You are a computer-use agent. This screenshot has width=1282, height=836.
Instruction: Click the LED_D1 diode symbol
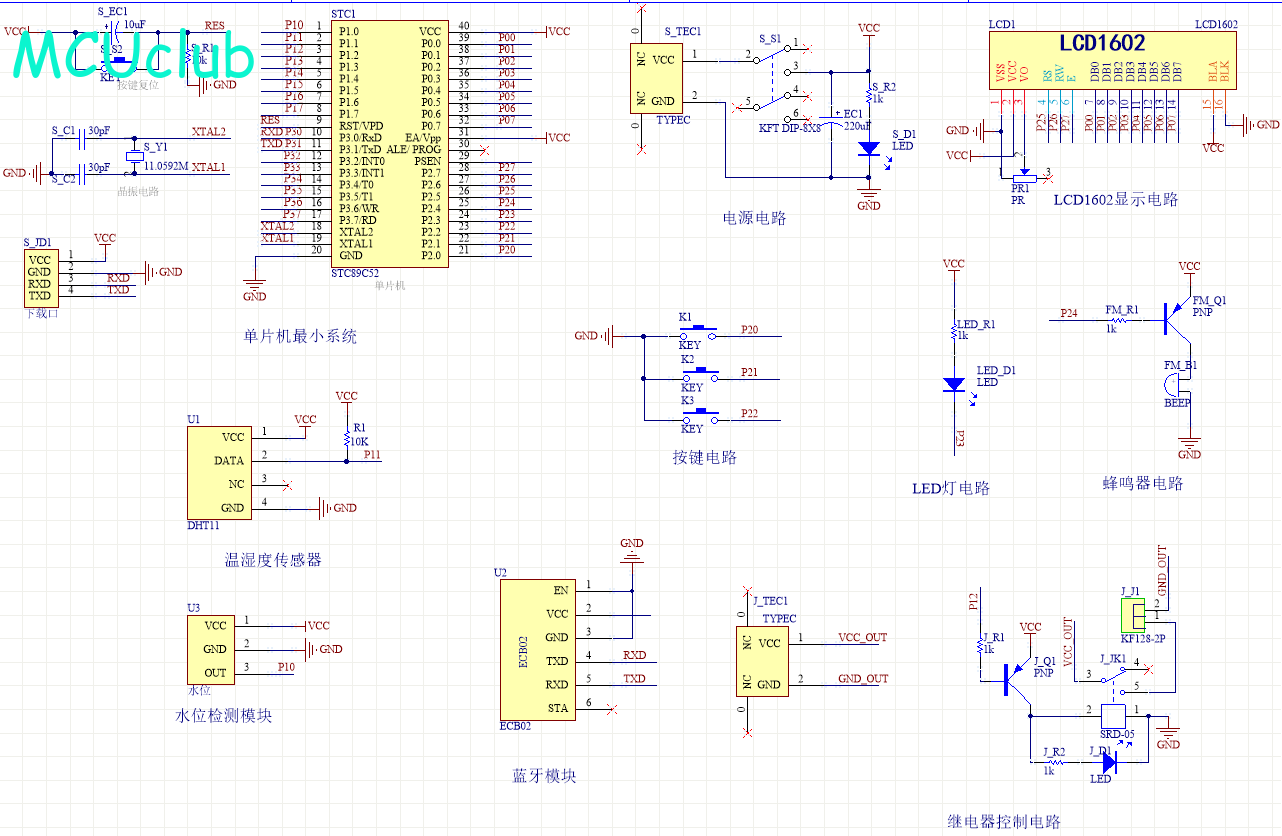coord(955,384)
